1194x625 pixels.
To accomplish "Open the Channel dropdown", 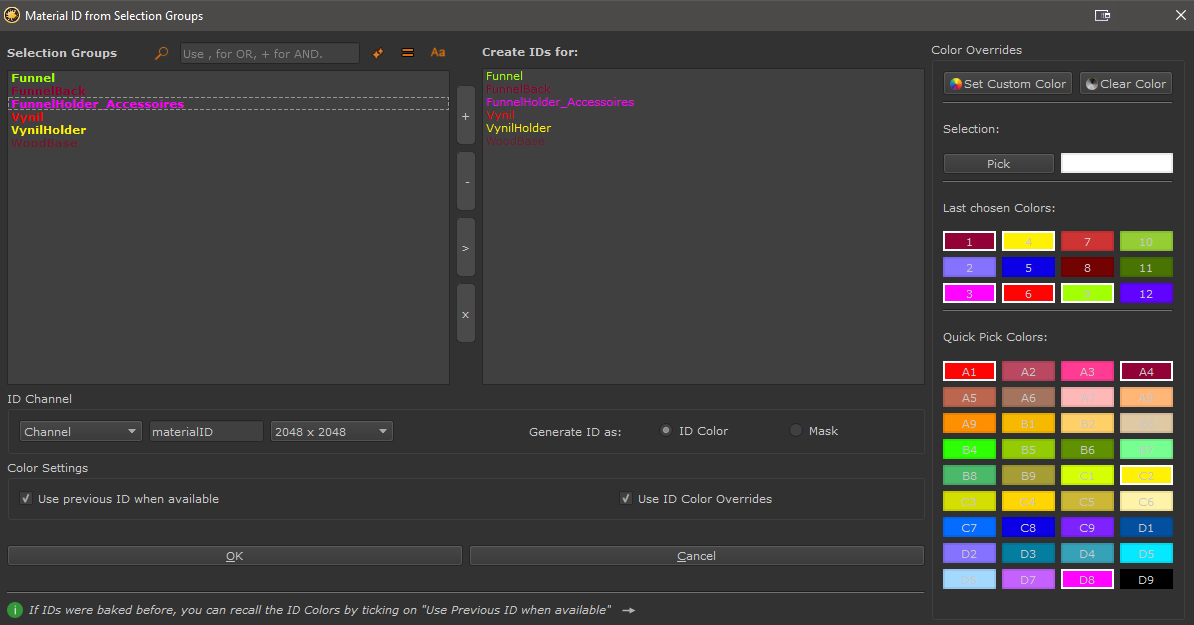I will [81, 432].
